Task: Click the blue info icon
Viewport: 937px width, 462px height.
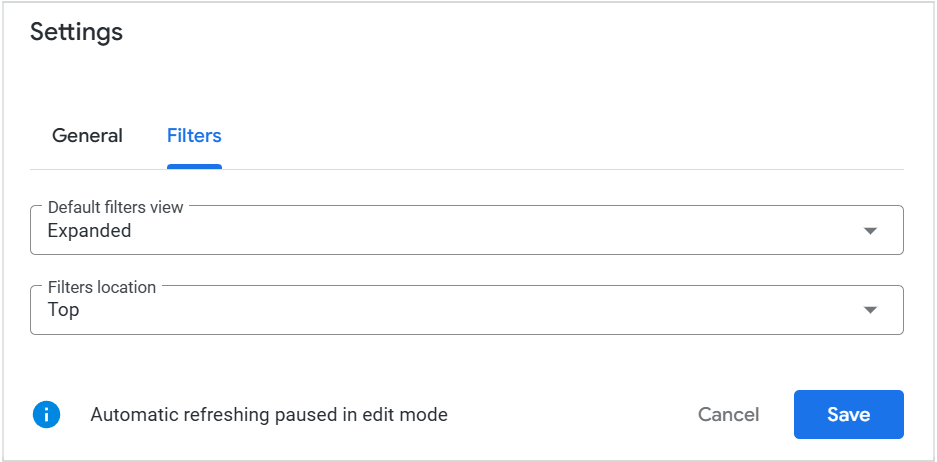Action: click(x=46, y=414)
